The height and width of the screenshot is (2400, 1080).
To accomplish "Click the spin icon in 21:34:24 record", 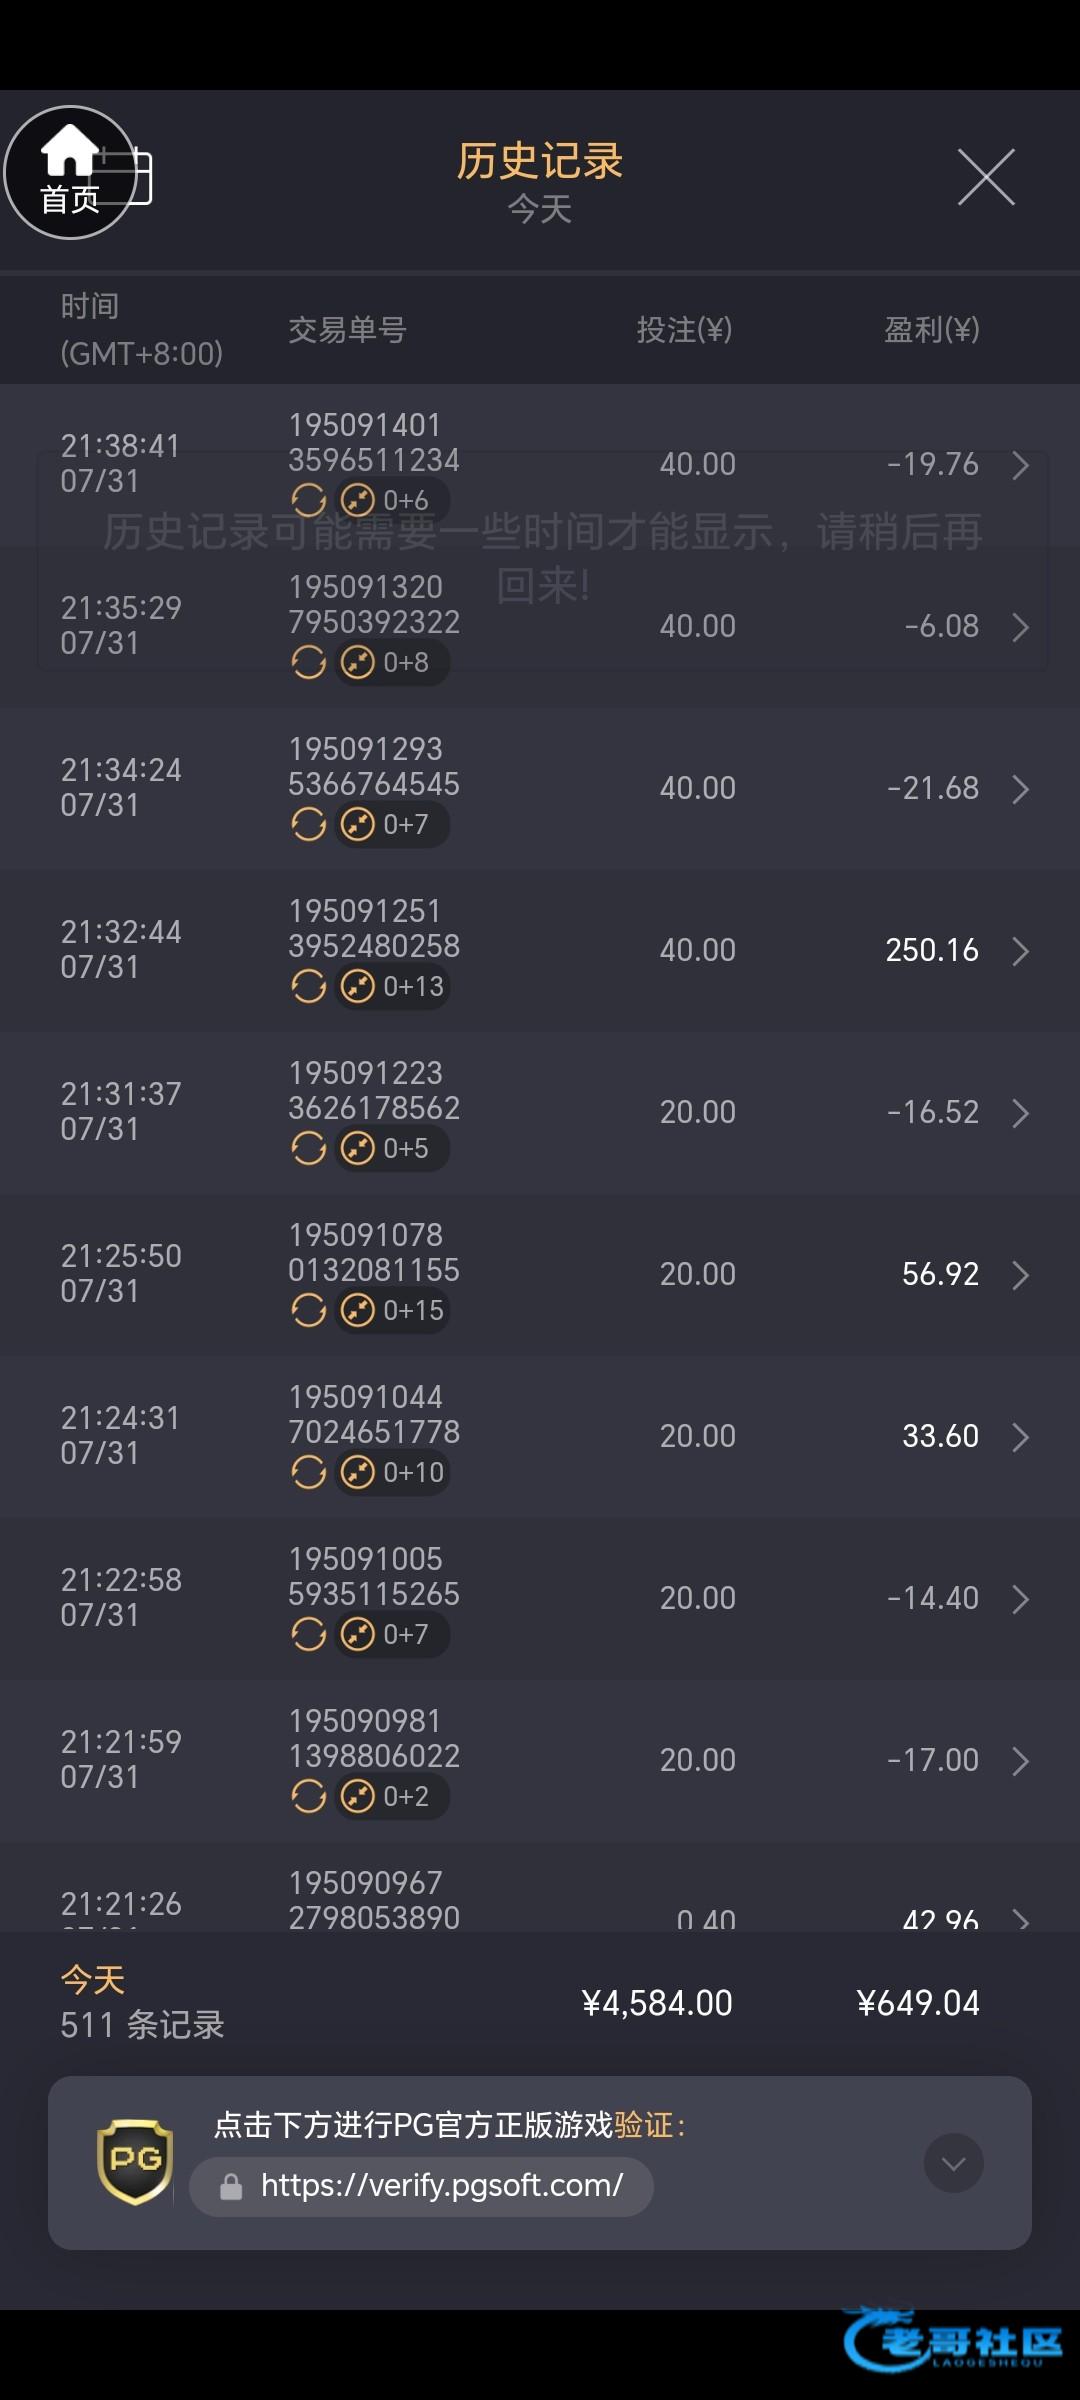I will pos(309,824).
